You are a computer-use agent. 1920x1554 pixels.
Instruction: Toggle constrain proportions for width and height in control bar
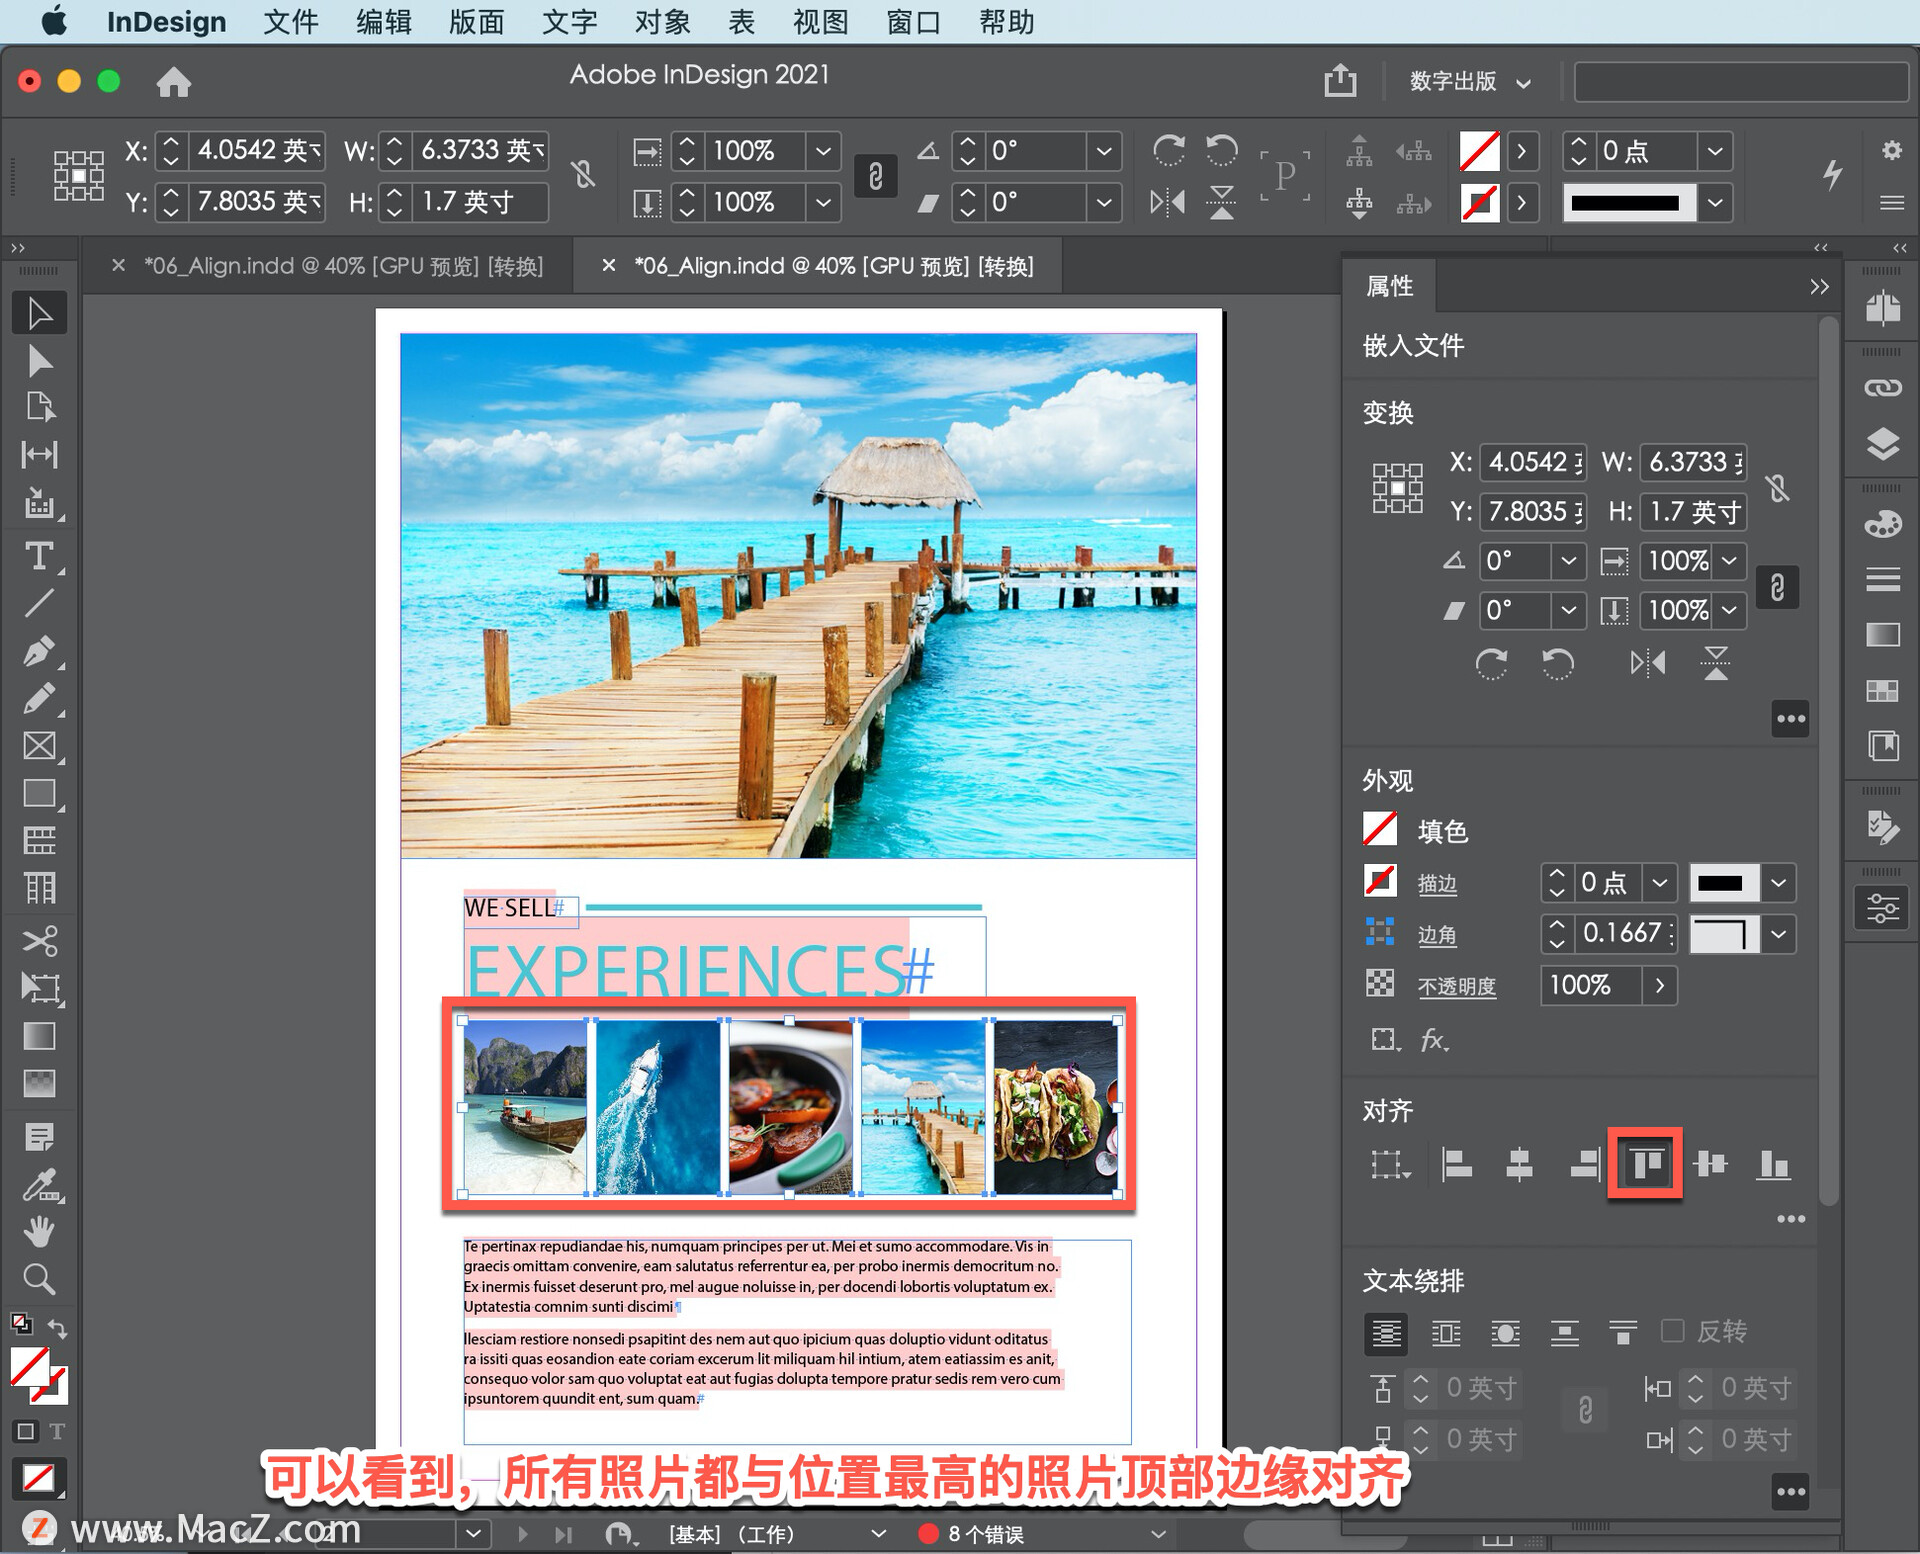(x=584, y=175)
